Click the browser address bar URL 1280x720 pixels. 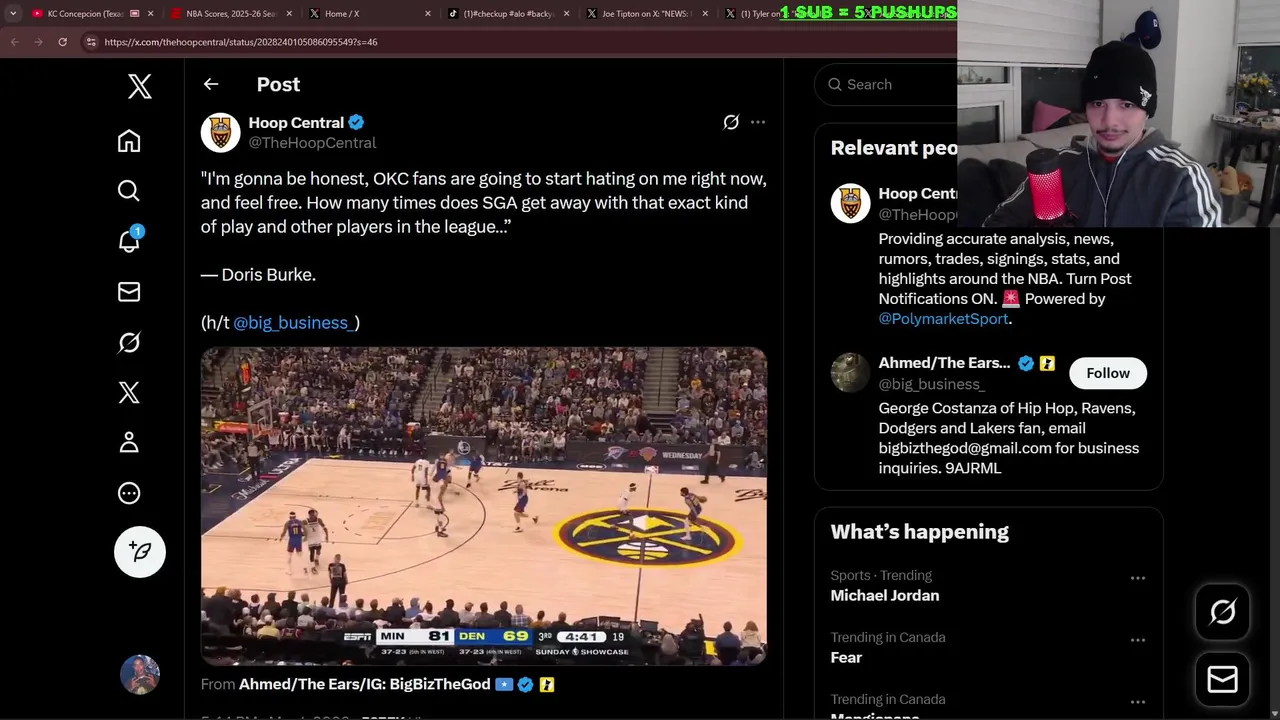241,42
